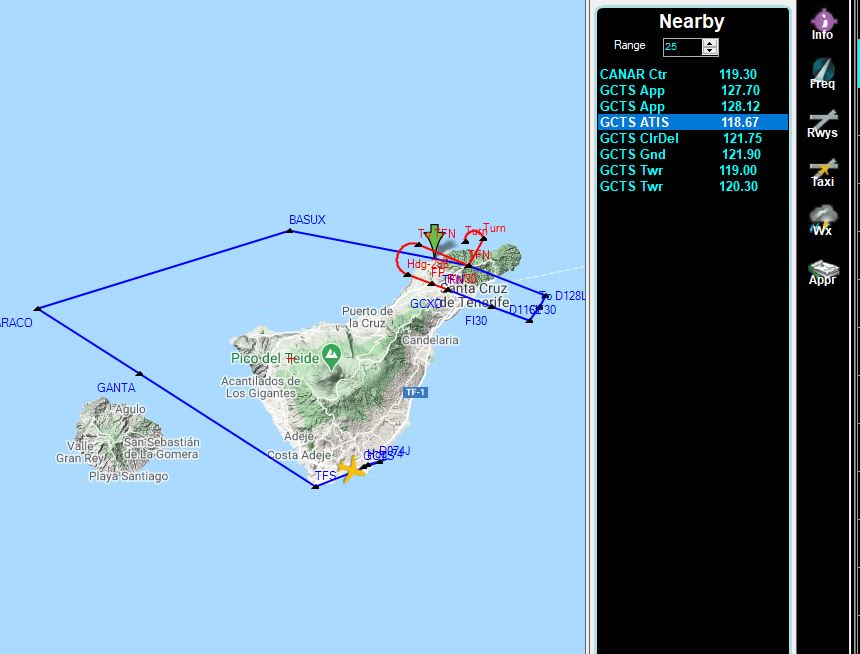Click the Costa Adeje label
The image size is (860, 654).
tap(299, 455)
